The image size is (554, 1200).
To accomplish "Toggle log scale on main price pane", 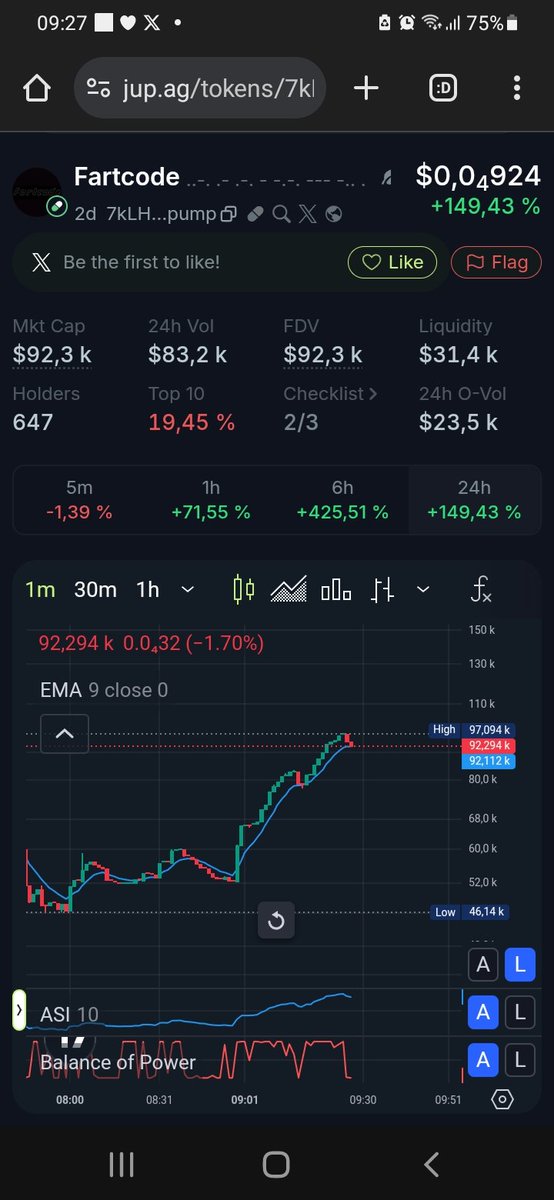I will pos(520,965).
